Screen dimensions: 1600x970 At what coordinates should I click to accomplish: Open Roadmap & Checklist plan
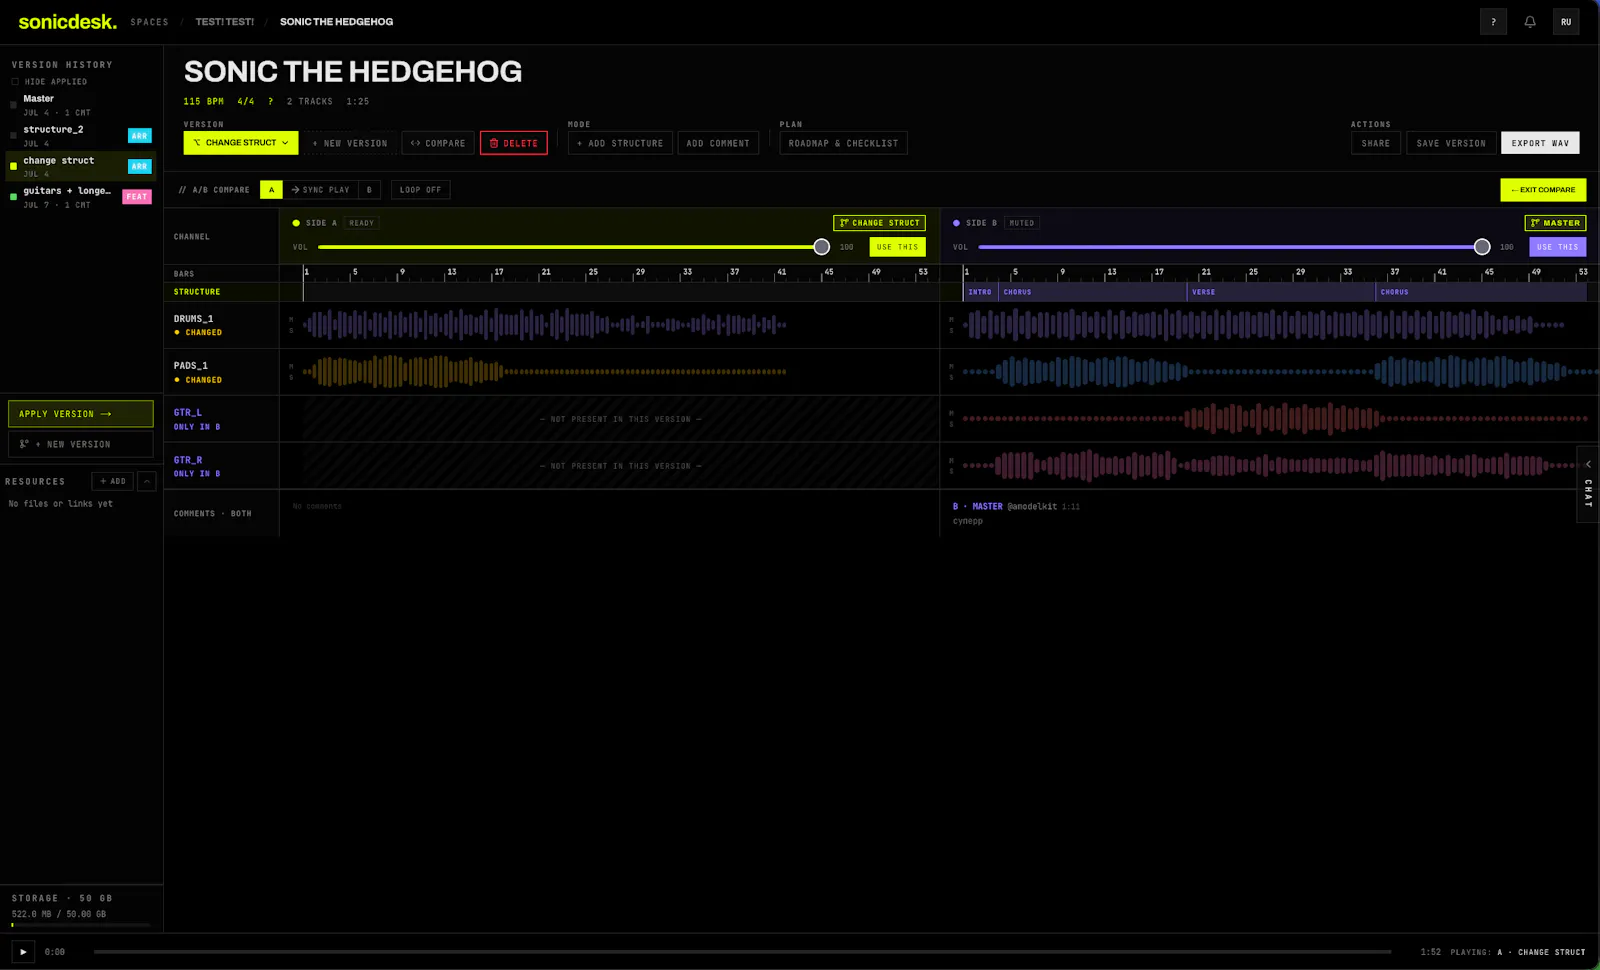pyautogui.click(x=843, y=143)
